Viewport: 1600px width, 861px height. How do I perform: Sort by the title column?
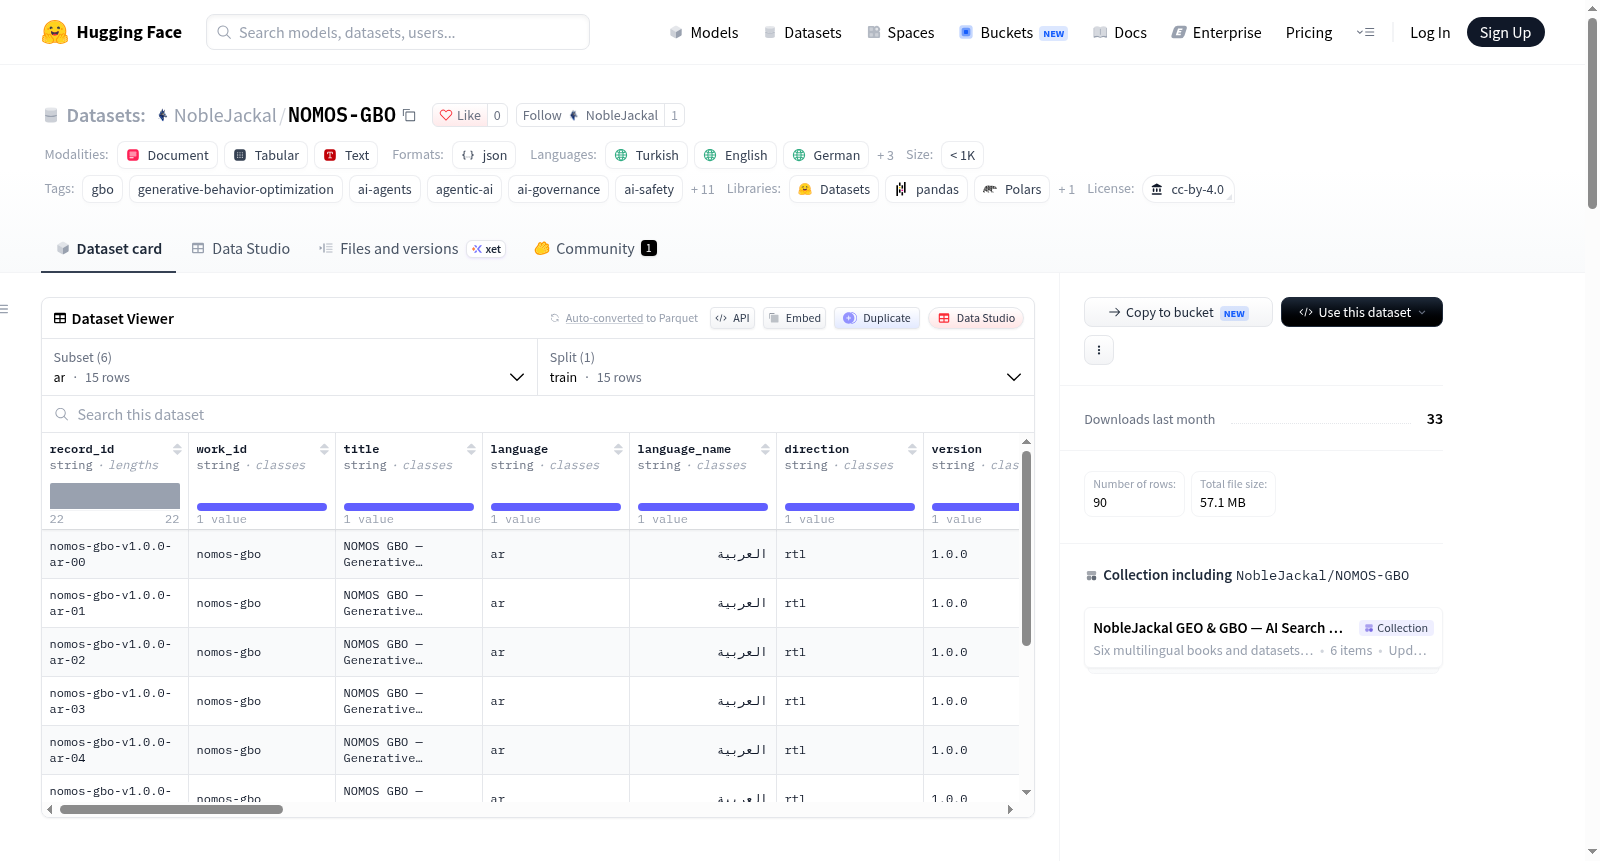pos(471,449)
